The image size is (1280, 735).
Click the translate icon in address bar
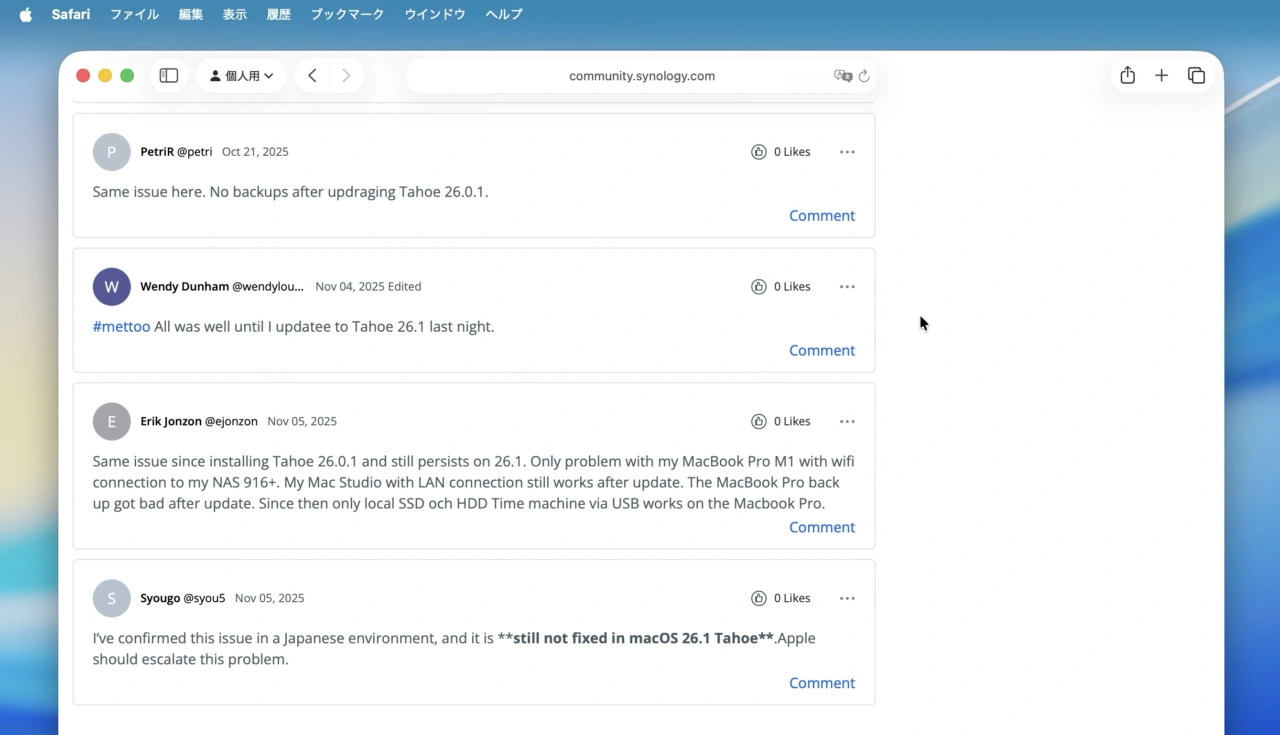842,76
